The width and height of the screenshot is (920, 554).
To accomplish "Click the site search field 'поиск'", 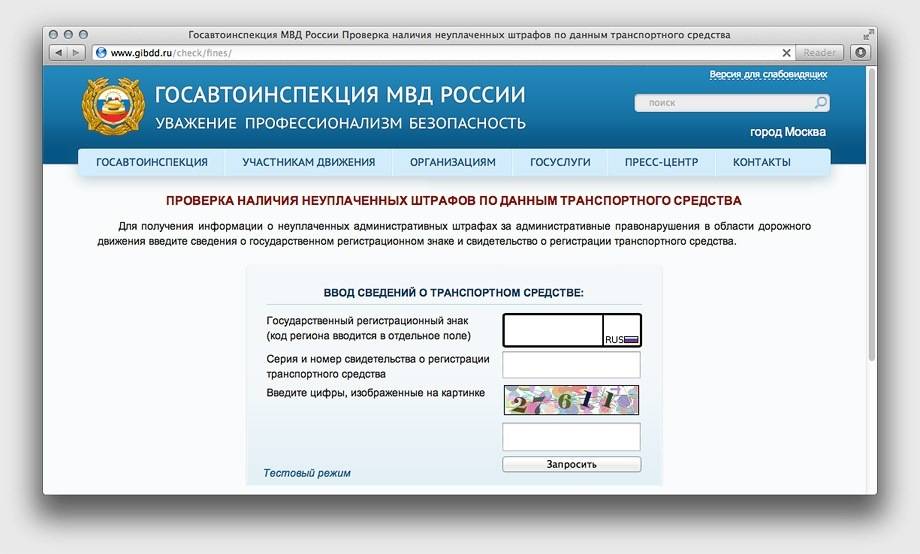I will point(725,103).
